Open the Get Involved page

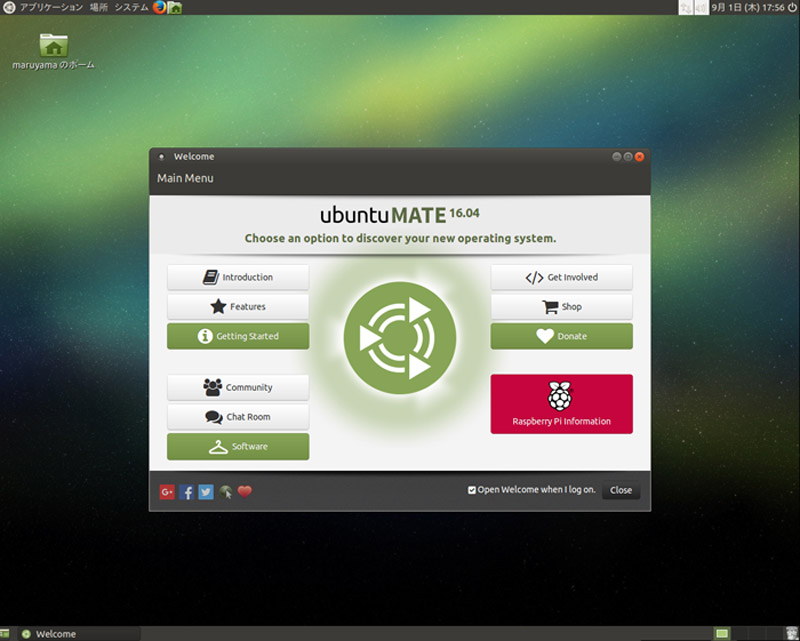click(x=561, y=277)
